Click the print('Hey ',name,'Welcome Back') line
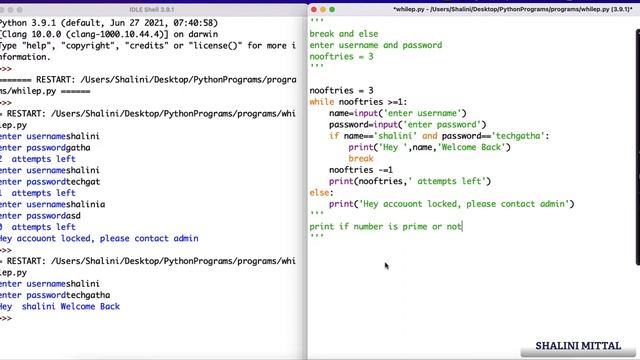640x360 pixels. point(429,147)
